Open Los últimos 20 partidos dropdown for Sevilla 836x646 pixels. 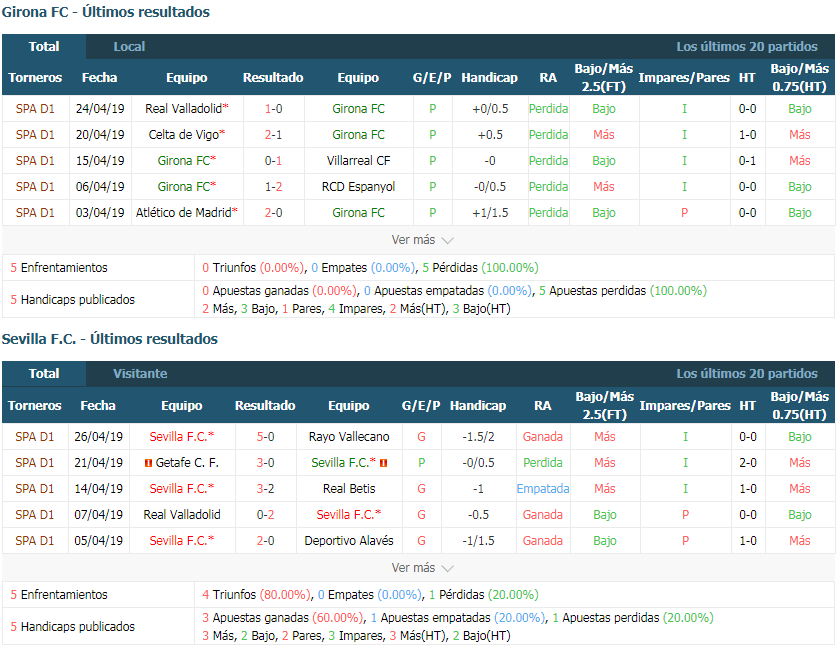[746, 374]
